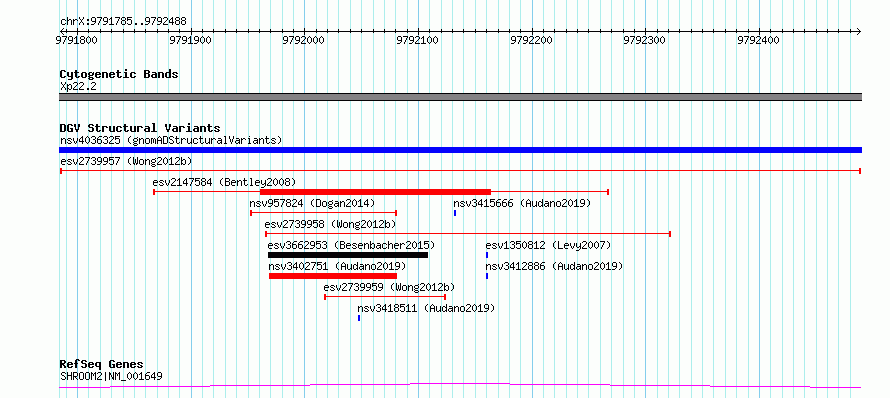Click the ruler's right arrowhead end
This screenshot has width=890, height=398.
coord(858,31)
